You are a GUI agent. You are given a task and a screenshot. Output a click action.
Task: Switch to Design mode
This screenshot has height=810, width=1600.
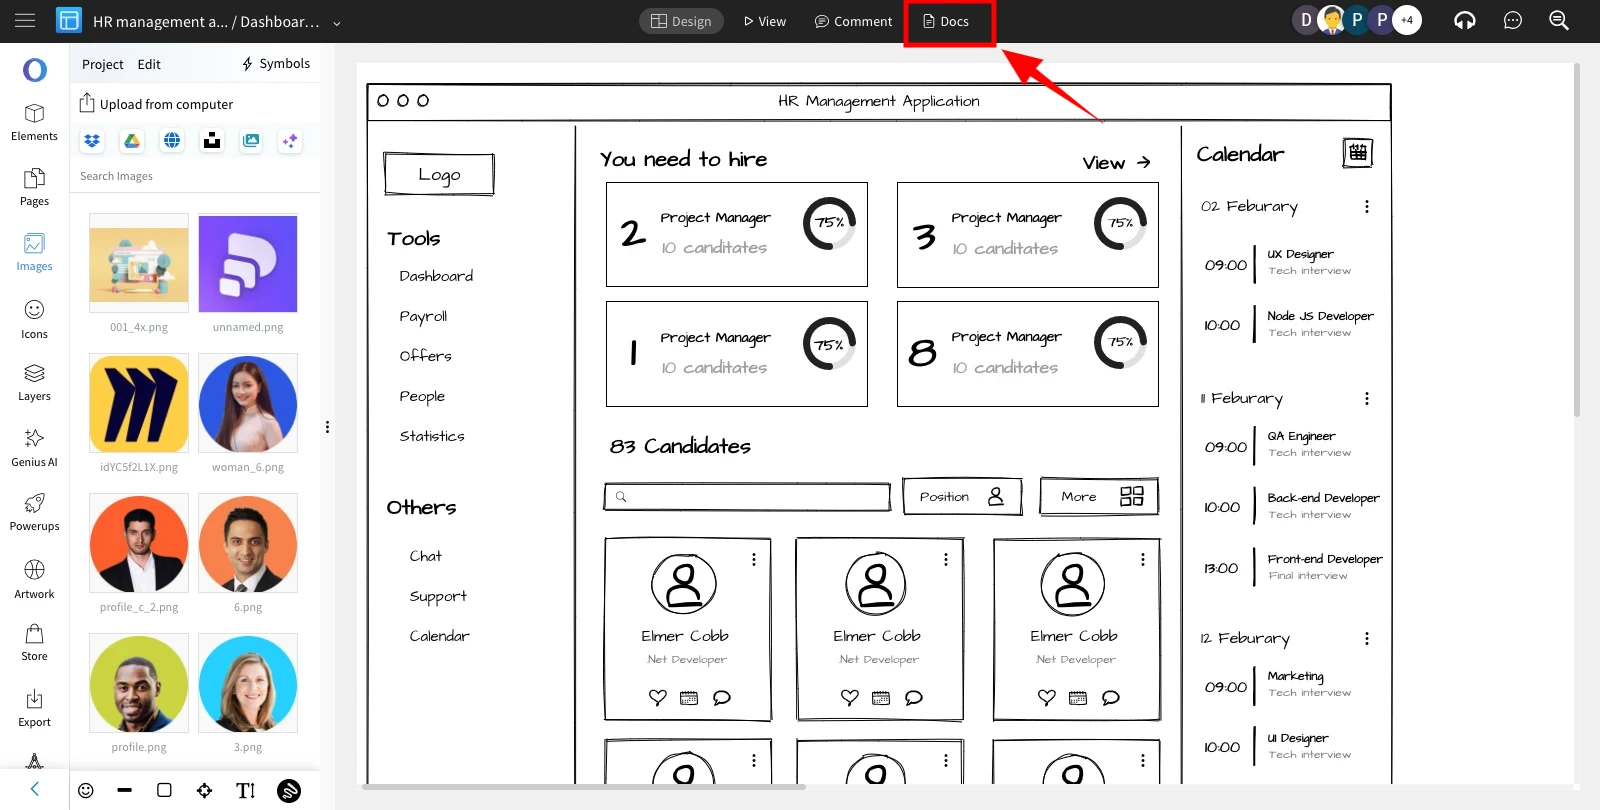point(681,21)
